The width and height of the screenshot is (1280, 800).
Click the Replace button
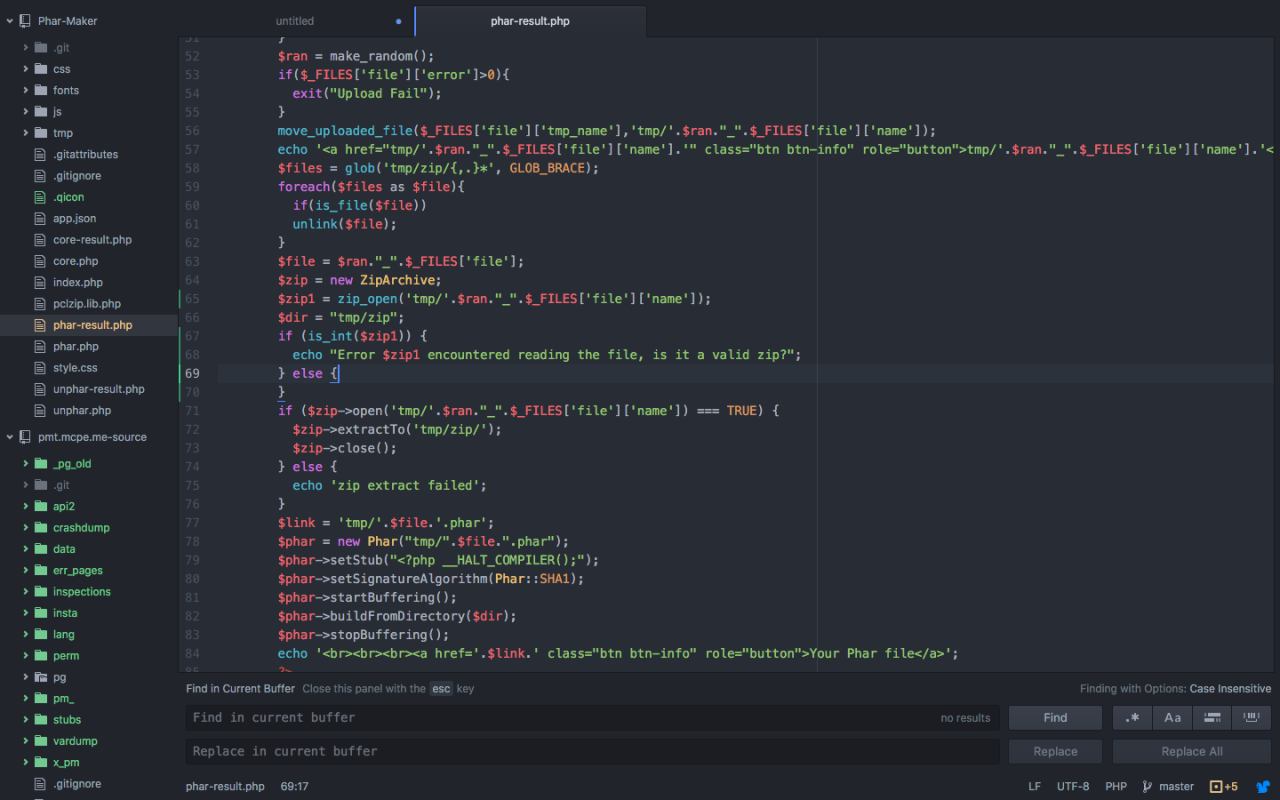[1055, 751]
